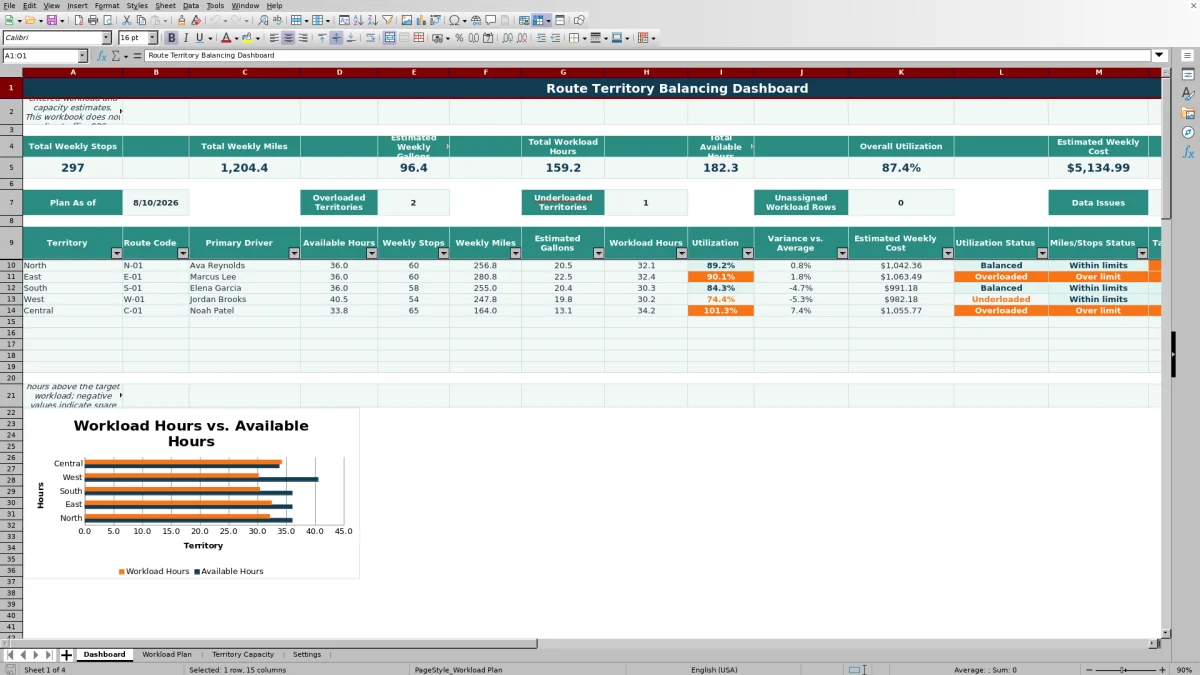The width and height of the screenshot is (1200, 675).
Task: Expand the Name Box dropdown
Action: click(82, 56)
